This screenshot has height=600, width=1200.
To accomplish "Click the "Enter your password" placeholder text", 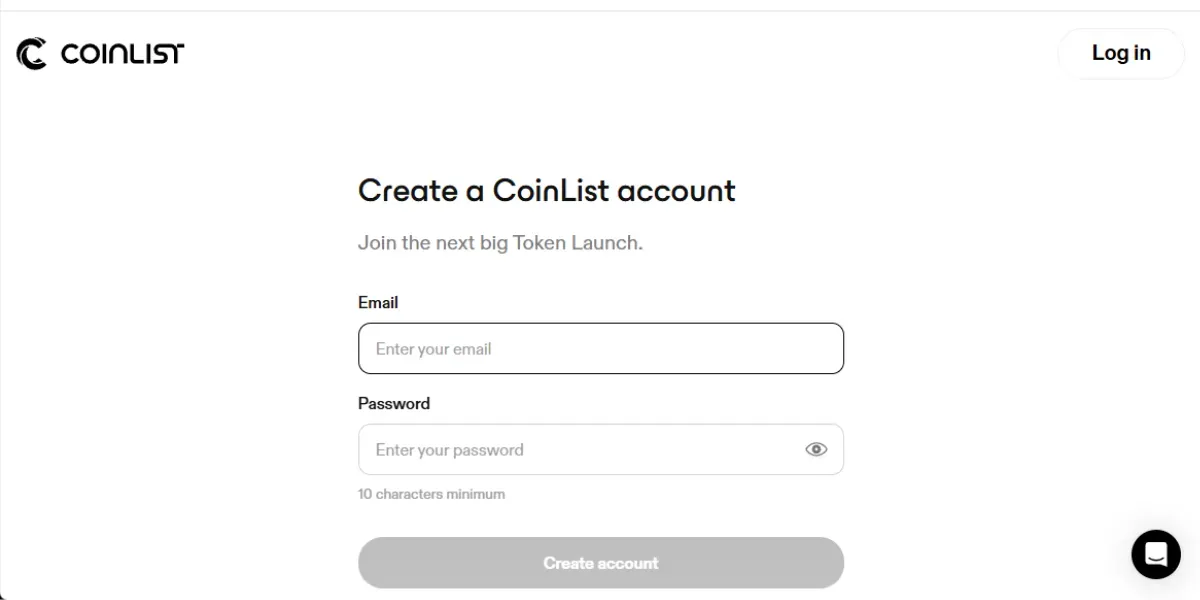I will click(449, 450).
